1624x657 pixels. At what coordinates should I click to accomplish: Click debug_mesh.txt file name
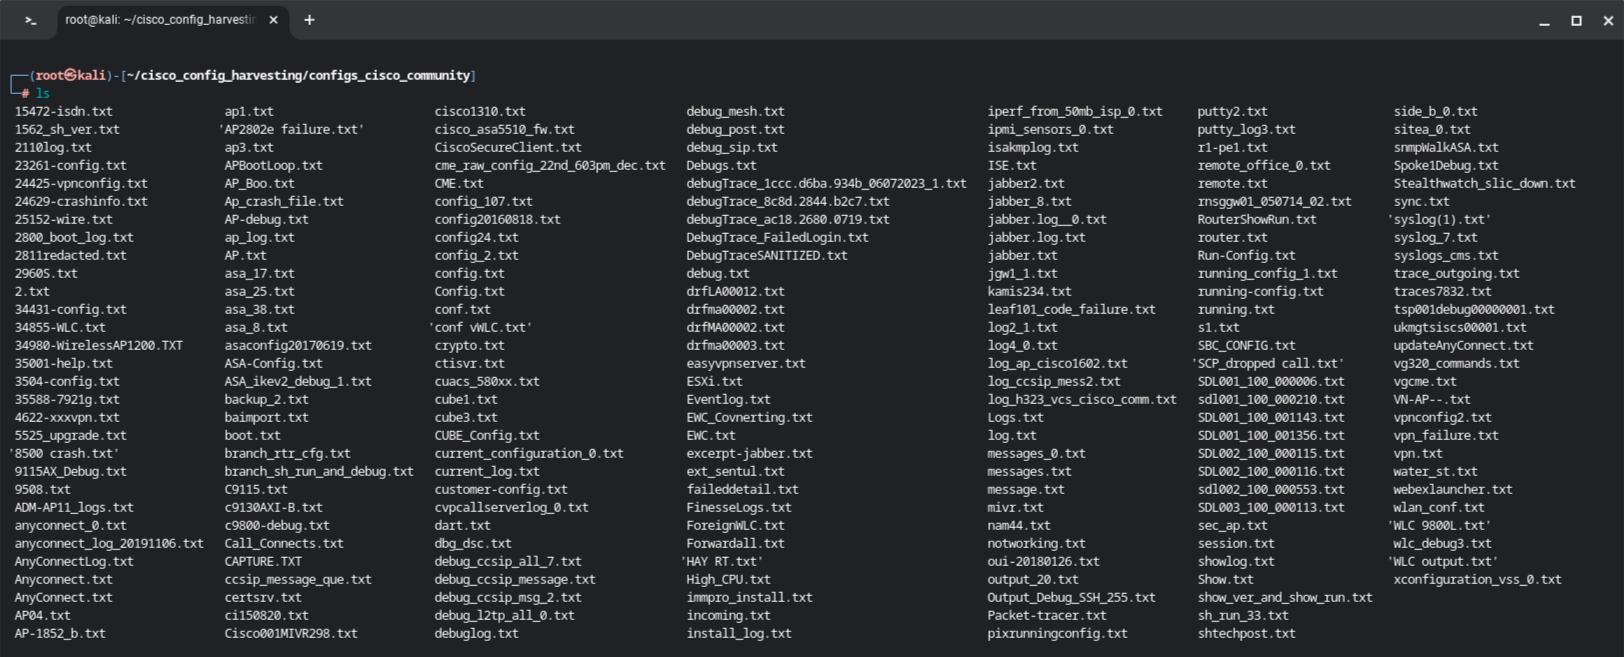(735, 112)
